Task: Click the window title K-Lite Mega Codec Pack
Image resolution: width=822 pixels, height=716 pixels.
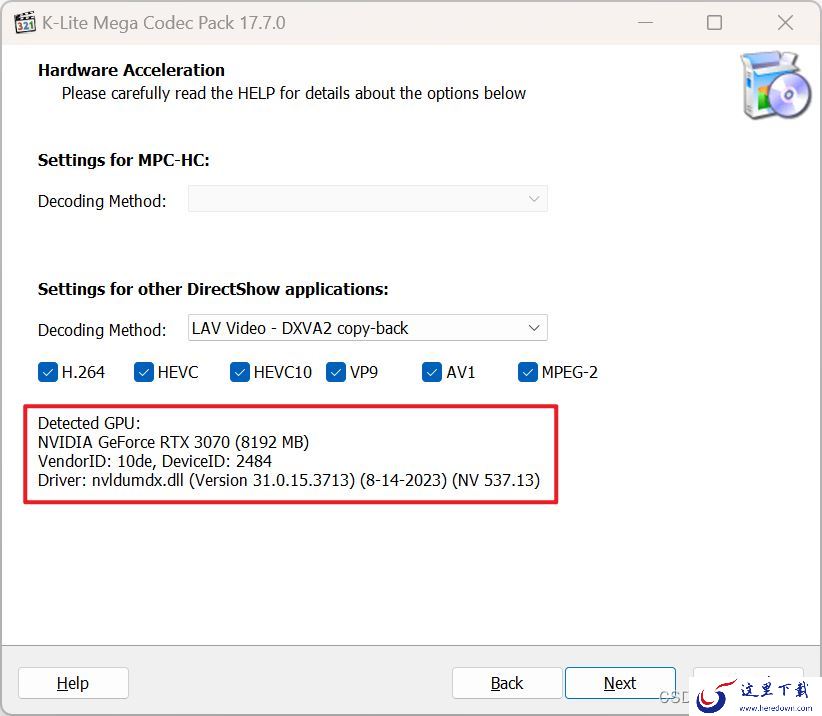Action: pyautogui.click(x=164, y=23)
